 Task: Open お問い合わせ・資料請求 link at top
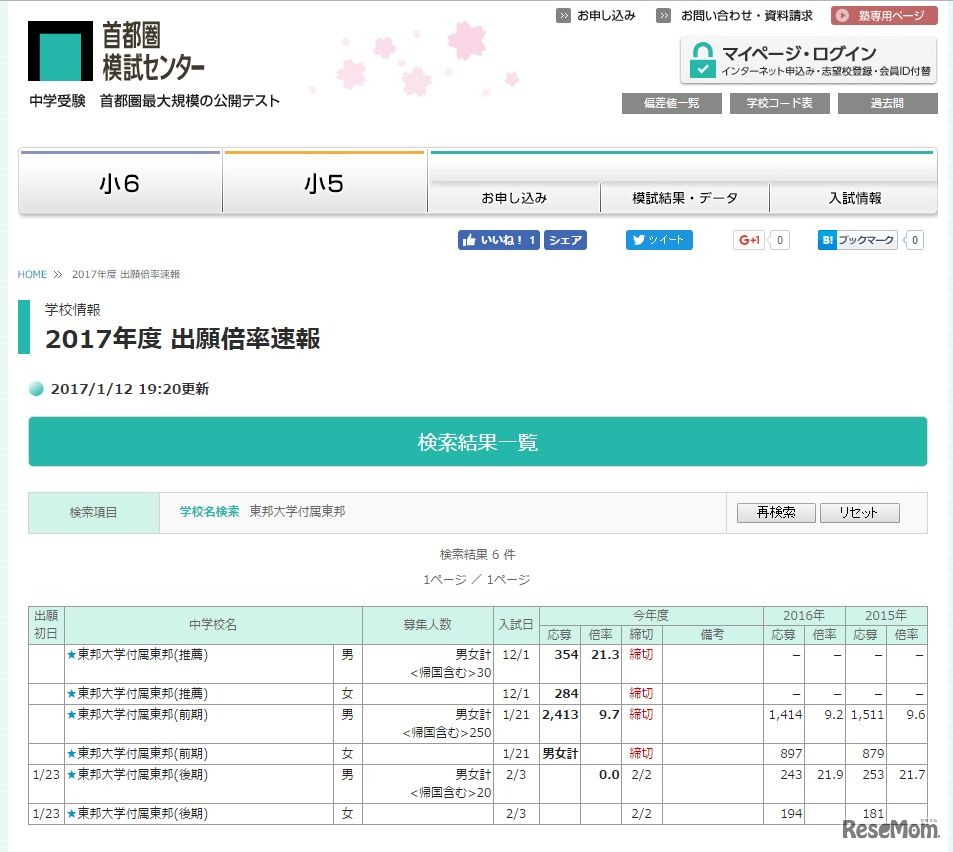(x=746, y=16)
